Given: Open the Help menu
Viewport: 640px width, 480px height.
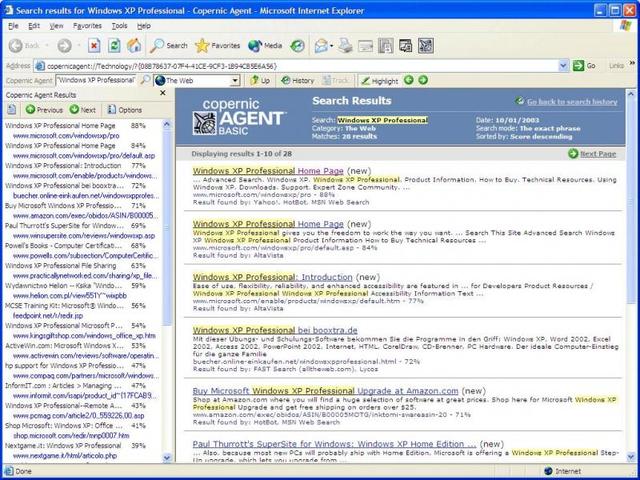Looking at the screenshot, I should 144,26.
